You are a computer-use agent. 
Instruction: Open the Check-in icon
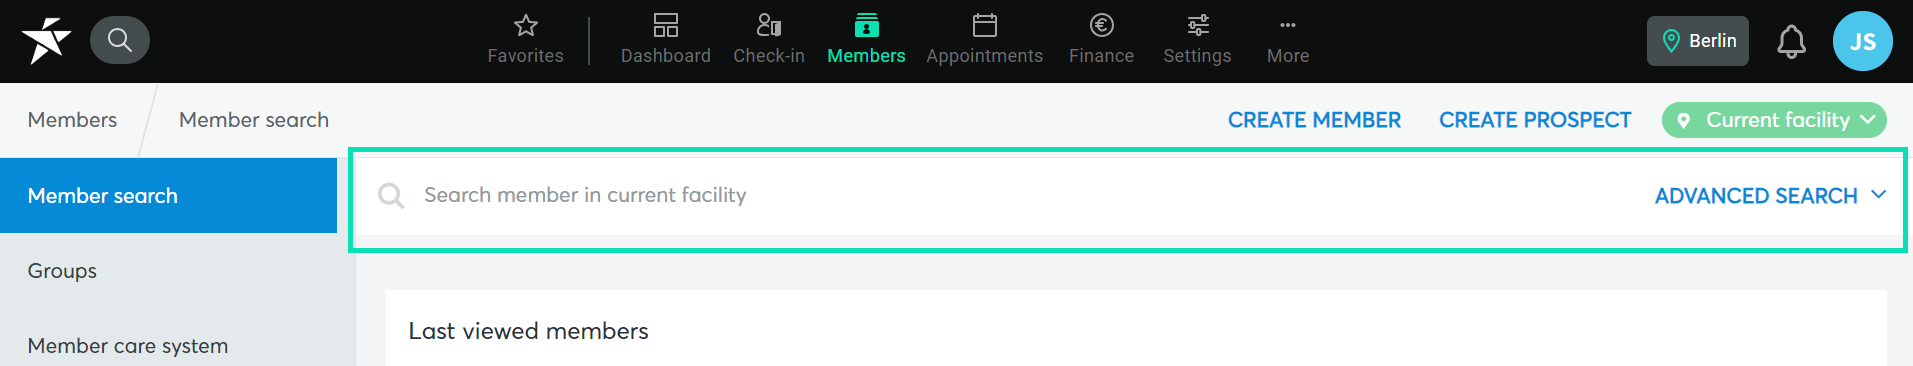[x=769, y=26]
